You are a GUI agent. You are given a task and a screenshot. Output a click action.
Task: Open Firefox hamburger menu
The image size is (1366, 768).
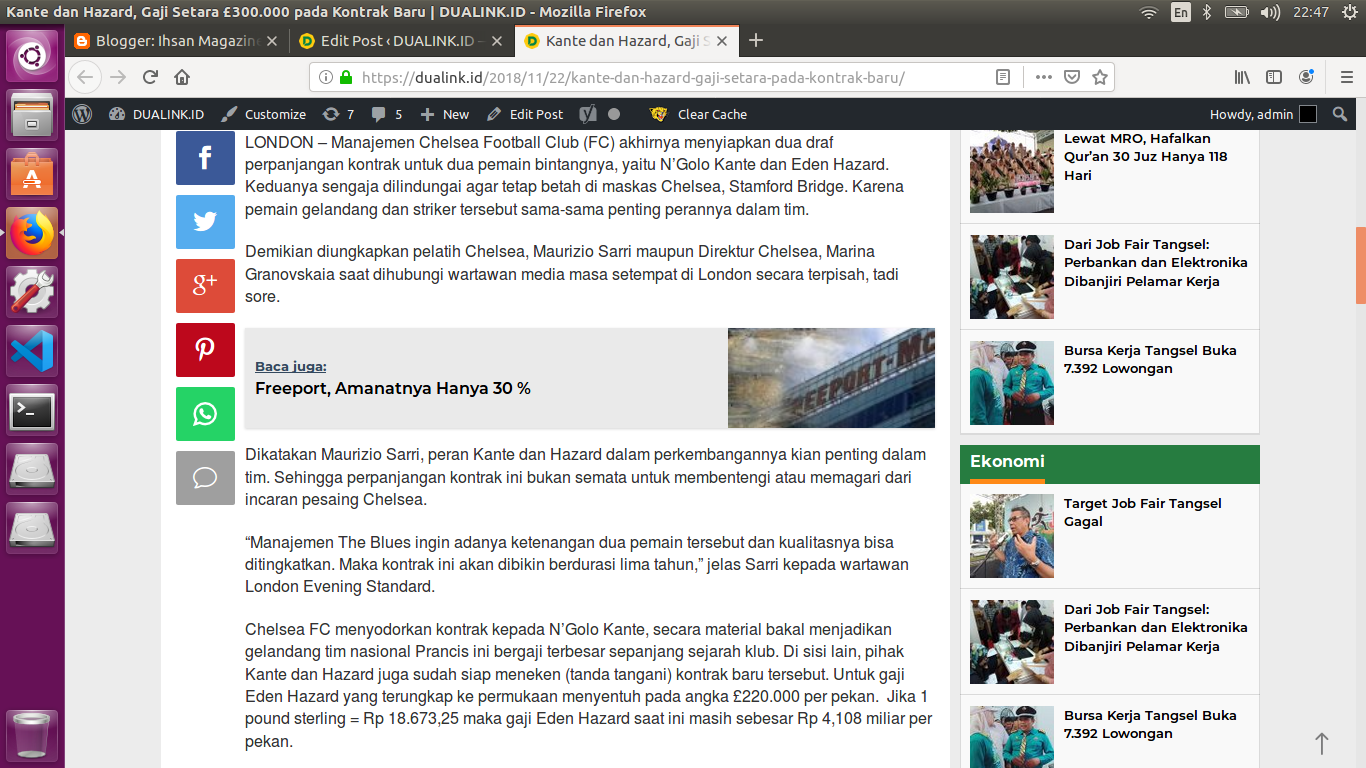point(1347,77)
